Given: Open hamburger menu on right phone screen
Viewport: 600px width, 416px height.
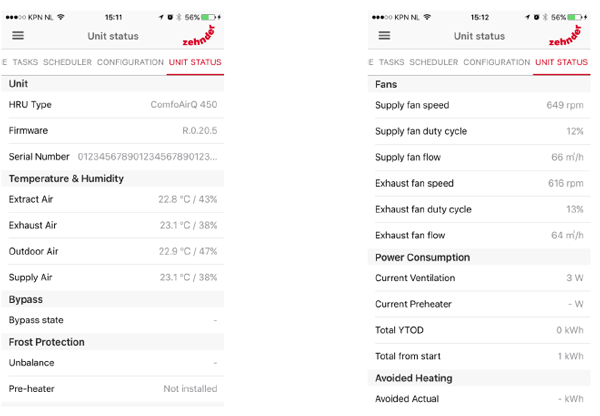Looking at the screenshot, I should 384,36.
